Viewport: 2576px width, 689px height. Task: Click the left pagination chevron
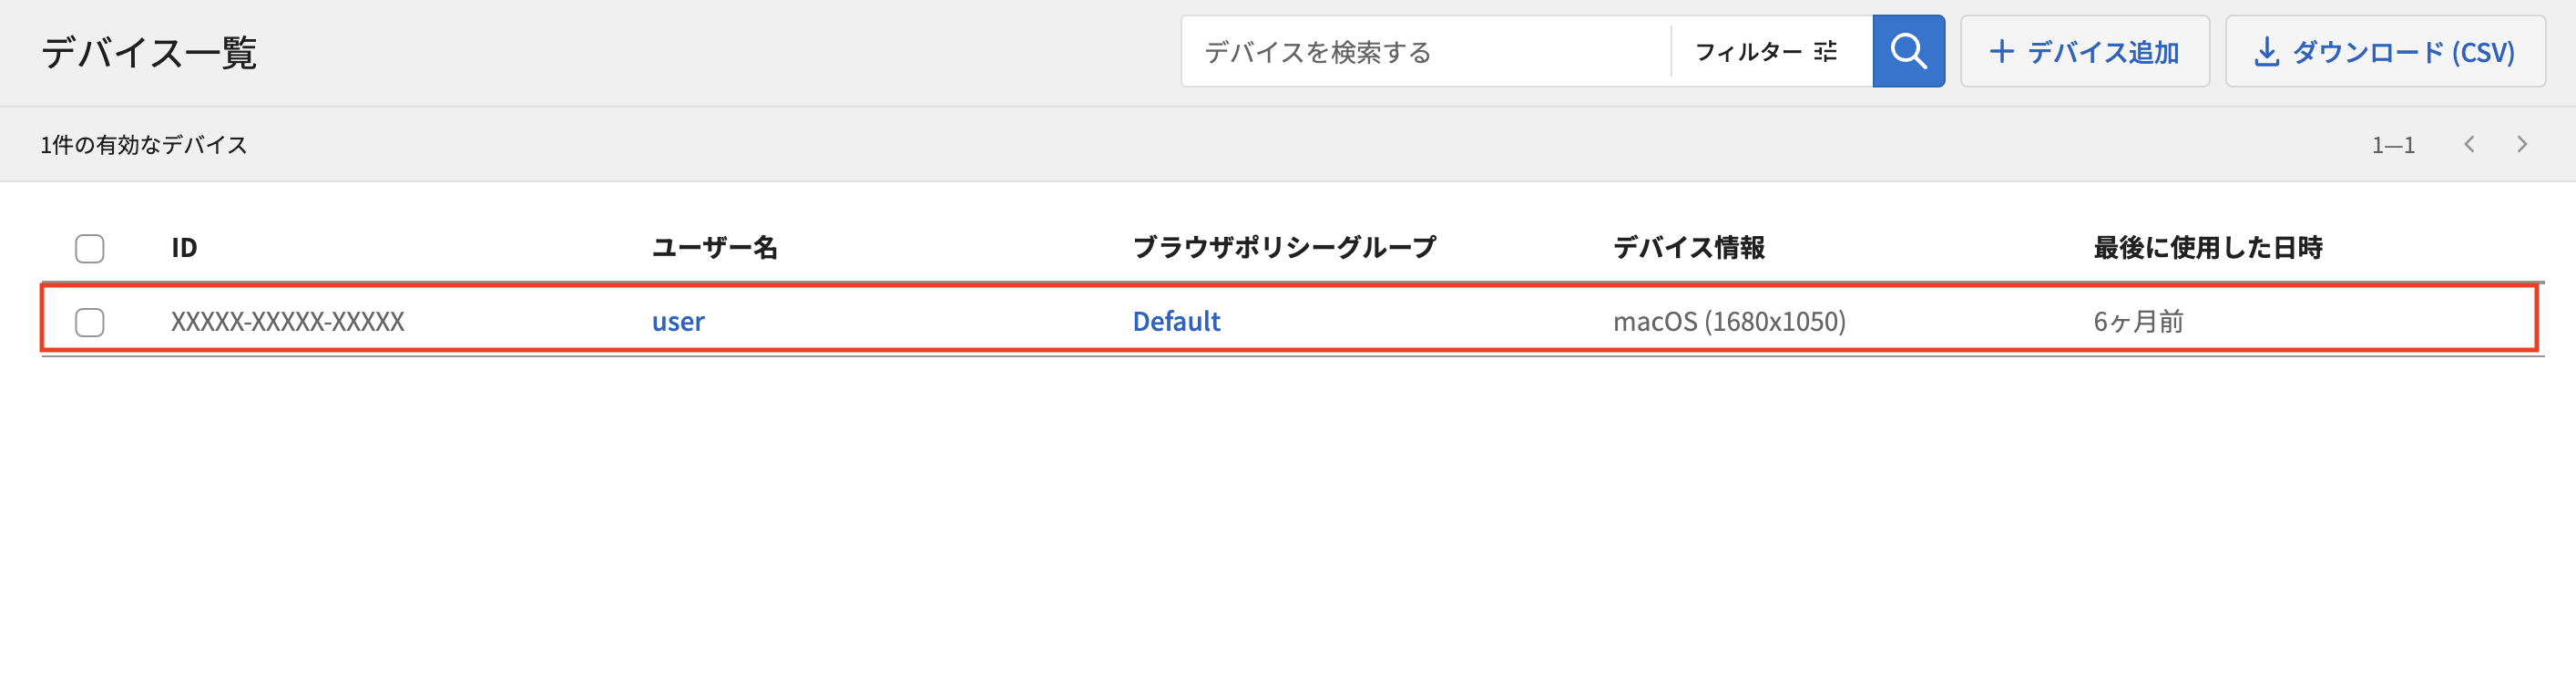pos(2471,144)
